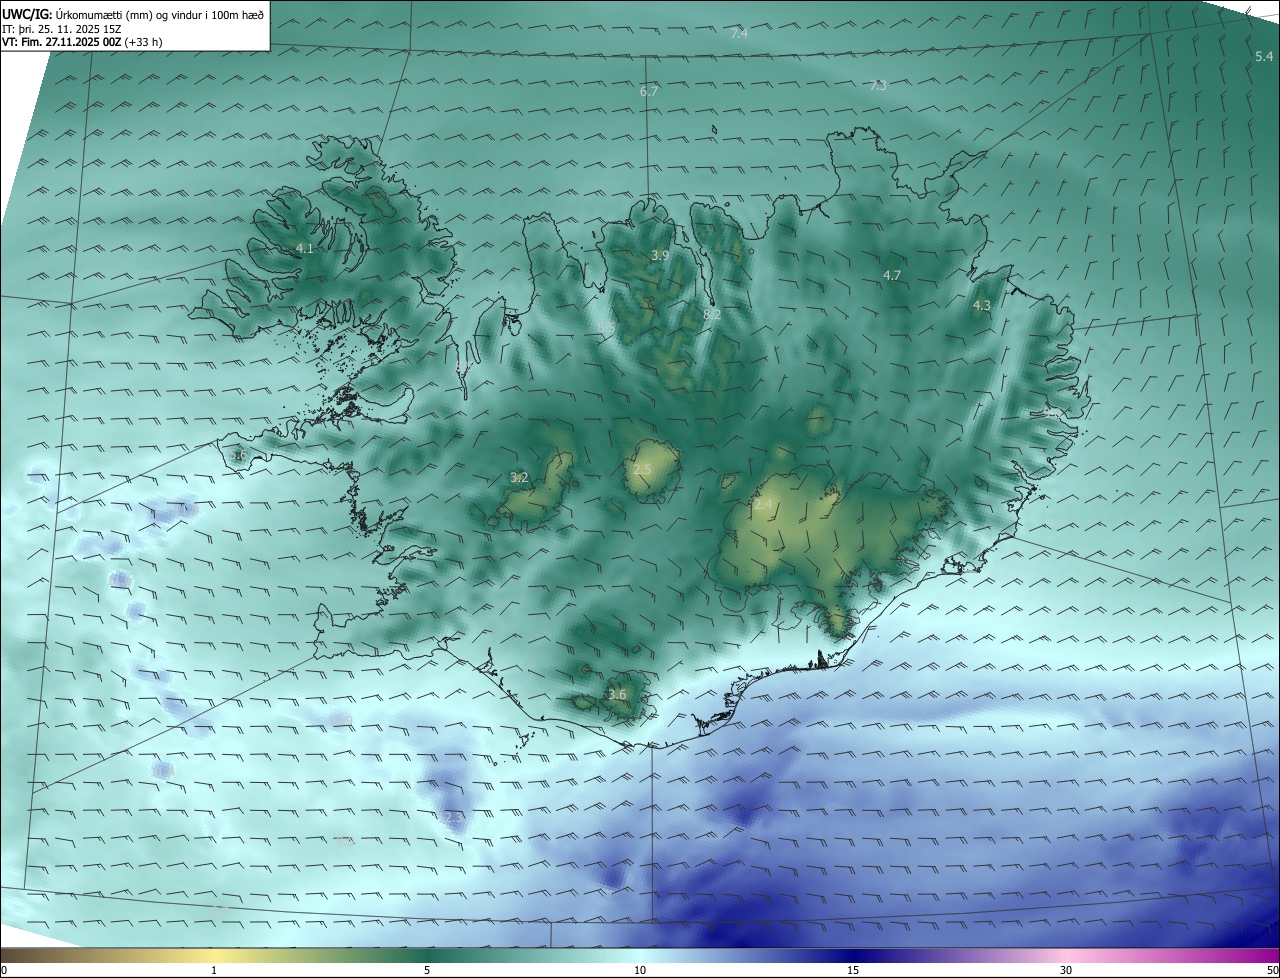Image resolution: width=1280 pixels, height=978 pixels.
Task: Click the 4.1 value over the Westfjords
Action: pos(305,249)
